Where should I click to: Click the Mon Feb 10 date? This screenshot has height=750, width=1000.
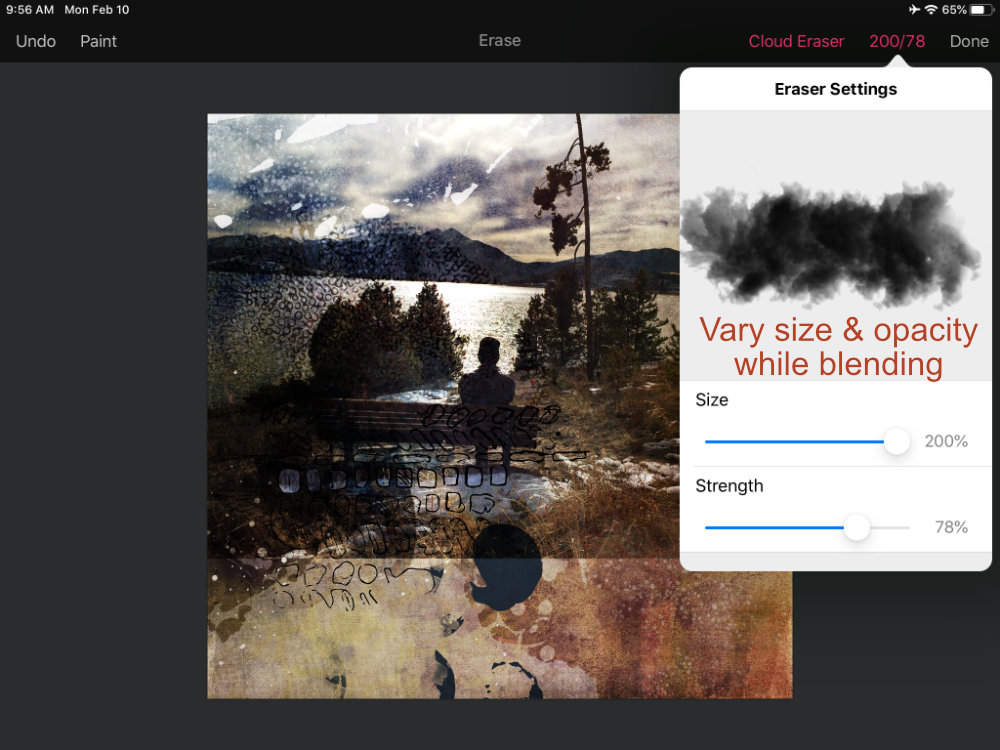97,10
